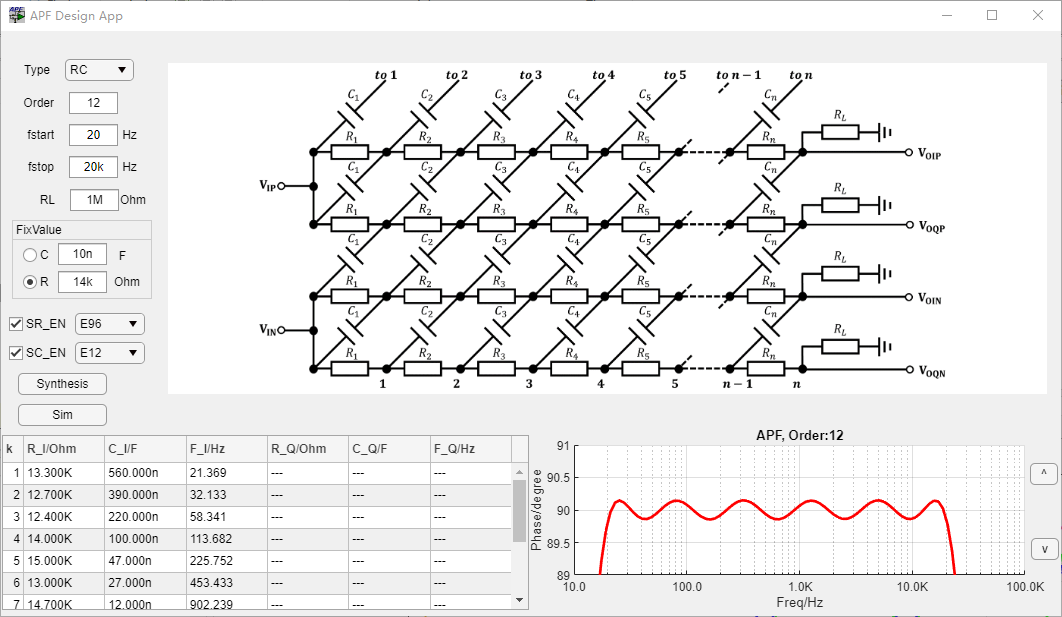Click the up arrow beside the phase plot
The image size is (1062, 617).
click(1043, 473)
